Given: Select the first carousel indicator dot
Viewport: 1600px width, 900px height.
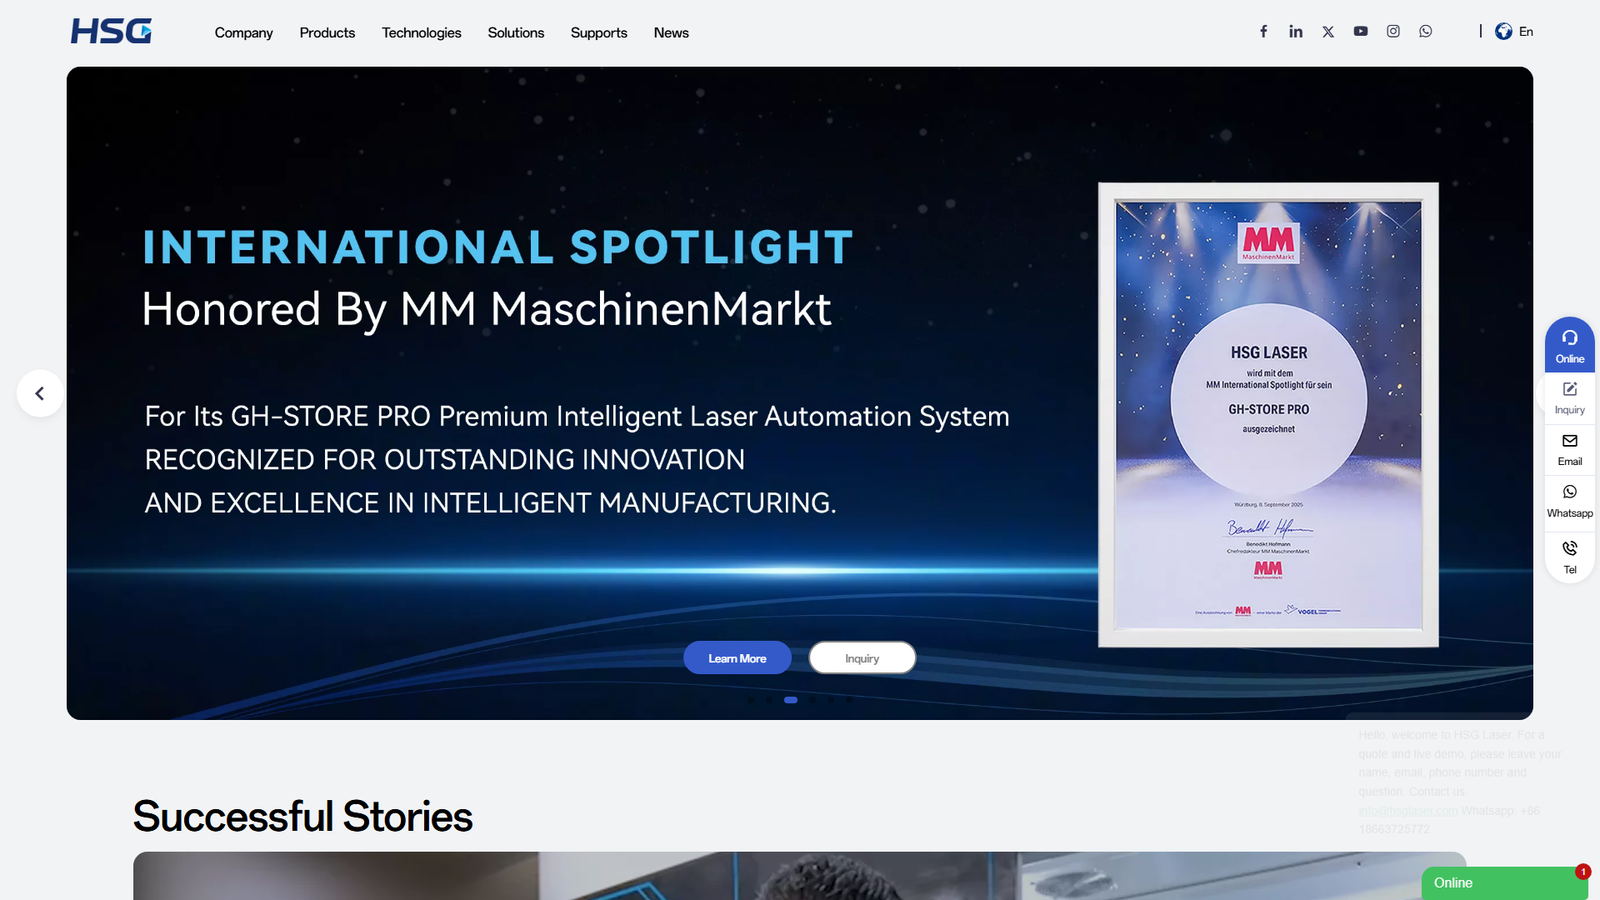Looking at the screenshot, I should click(x=751, y=700).
